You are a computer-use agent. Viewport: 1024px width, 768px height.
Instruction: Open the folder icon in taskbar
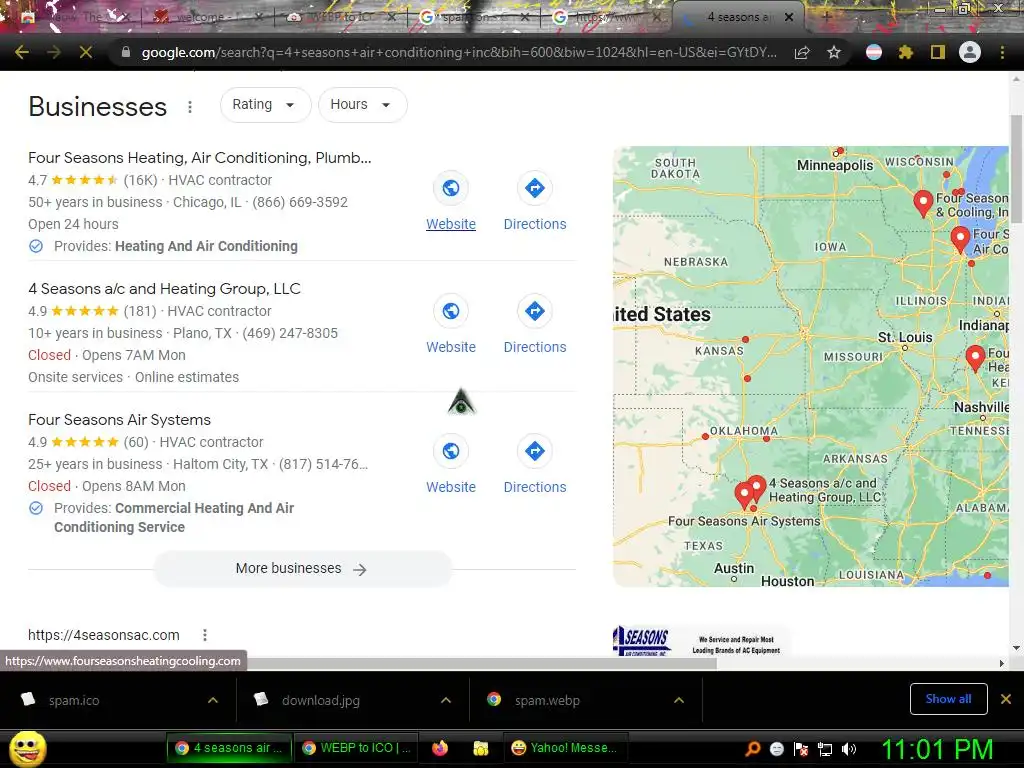point(481,748)
